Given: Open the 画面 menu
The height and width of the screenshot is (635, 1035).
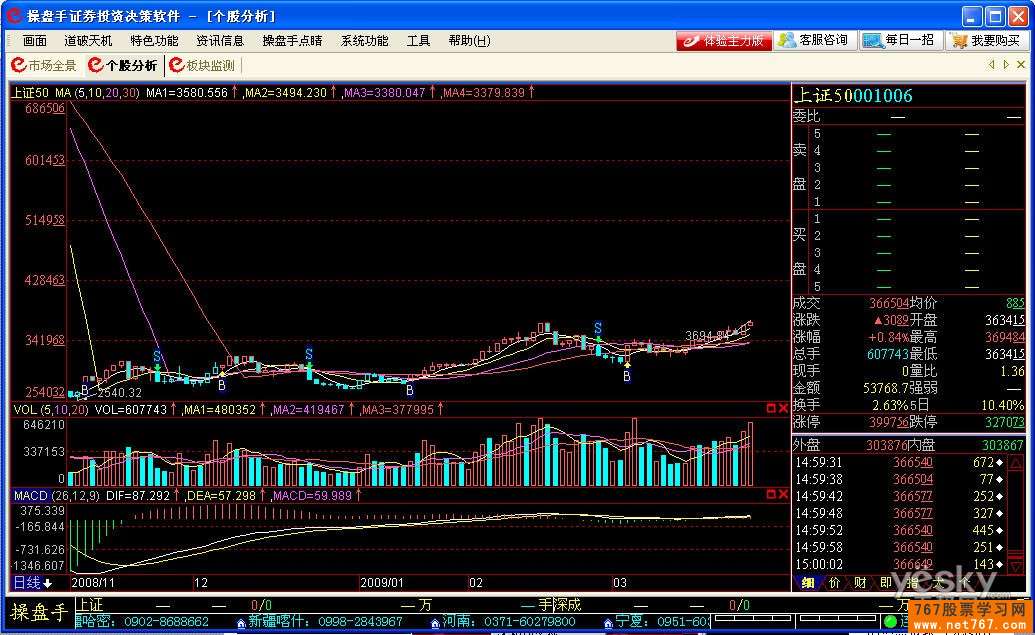Looking at the screenshot, I should [x=34, y=41].
